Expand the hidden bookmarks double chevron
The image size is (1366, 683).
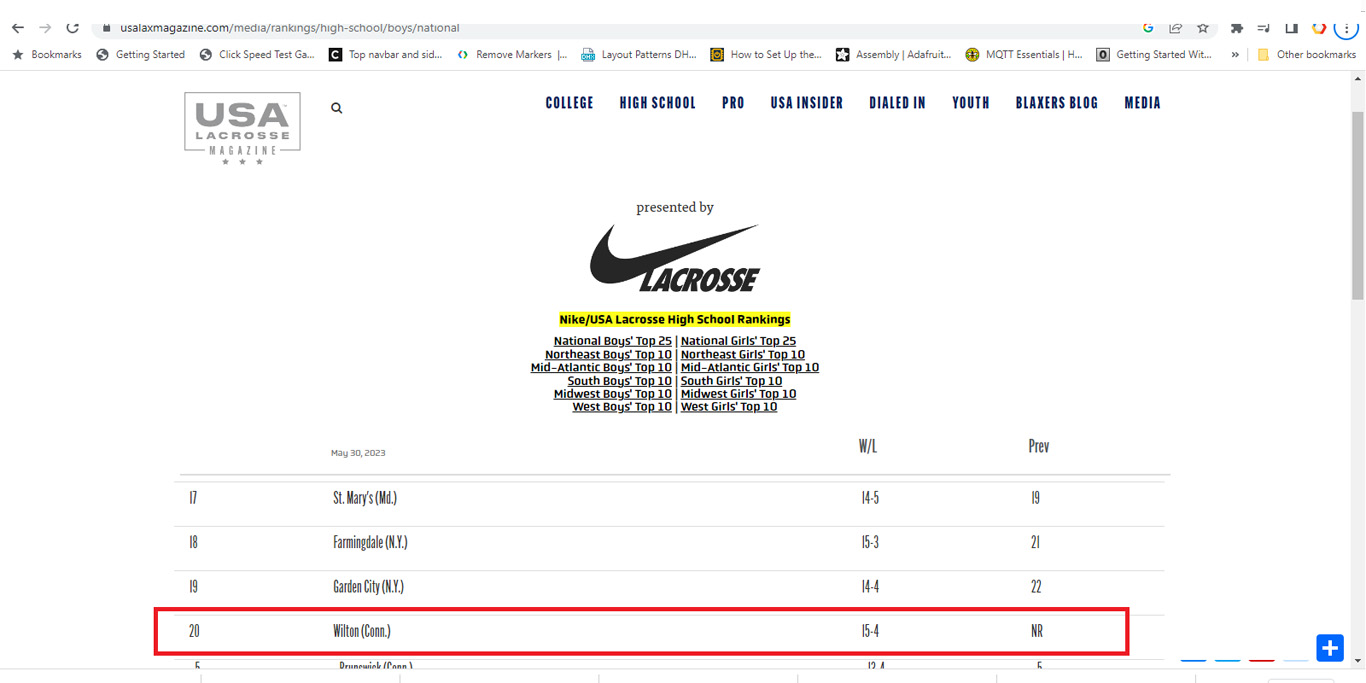(1235, 55)
